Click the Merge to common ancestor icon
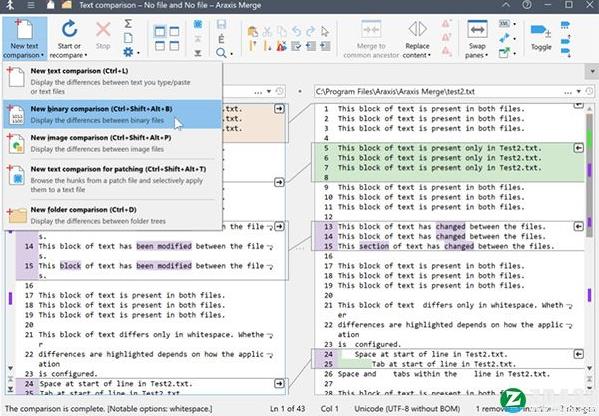The height and width of the screenshot is (416, 599). [371, 29]
